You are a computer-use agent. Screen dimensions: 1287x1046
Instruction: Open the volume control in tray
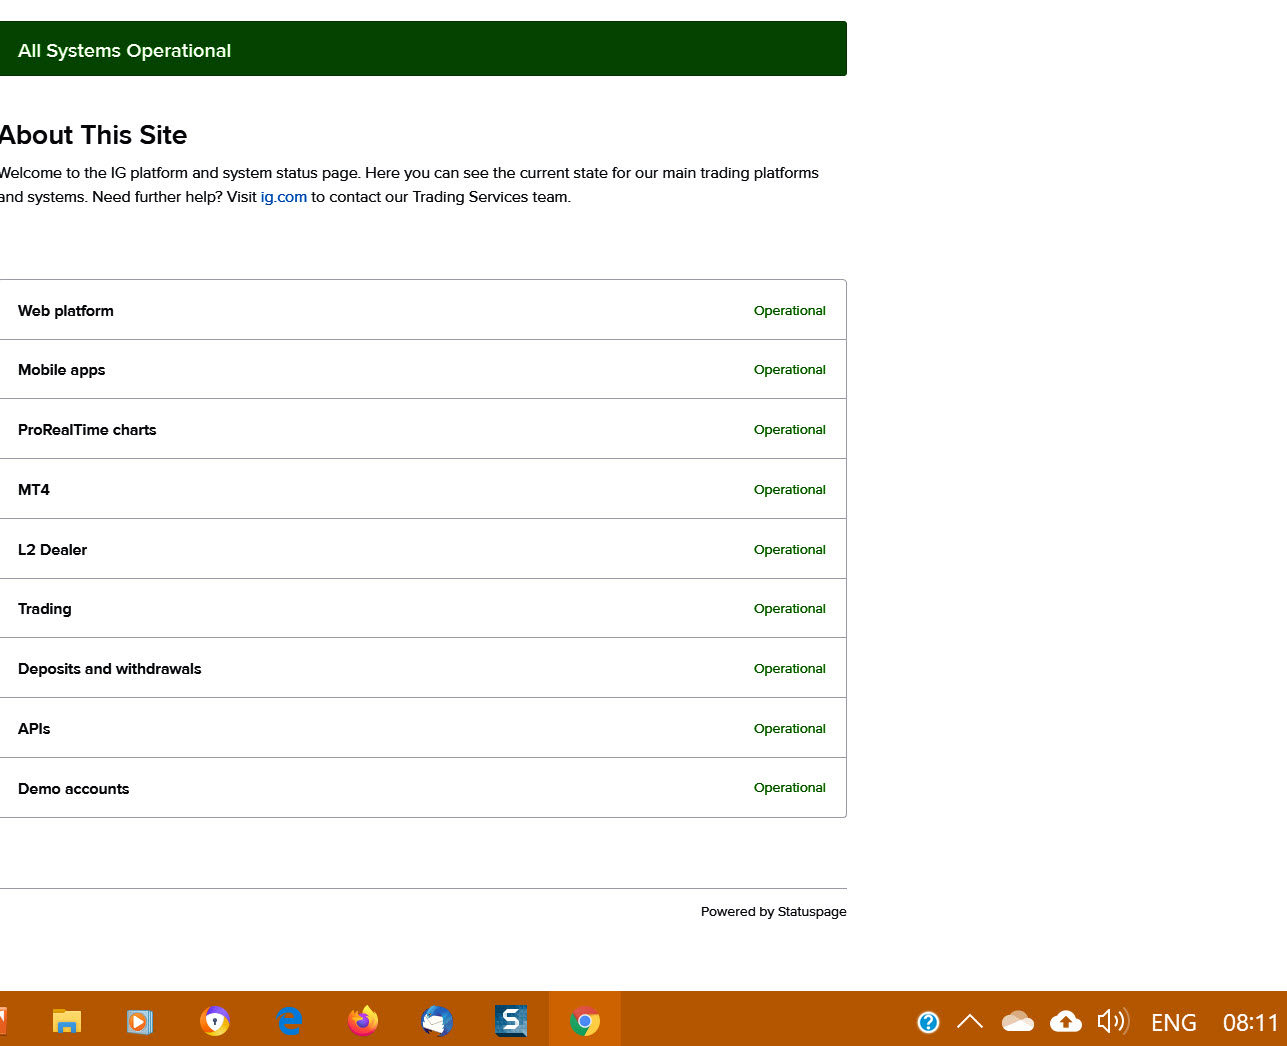point(1113,1022)
